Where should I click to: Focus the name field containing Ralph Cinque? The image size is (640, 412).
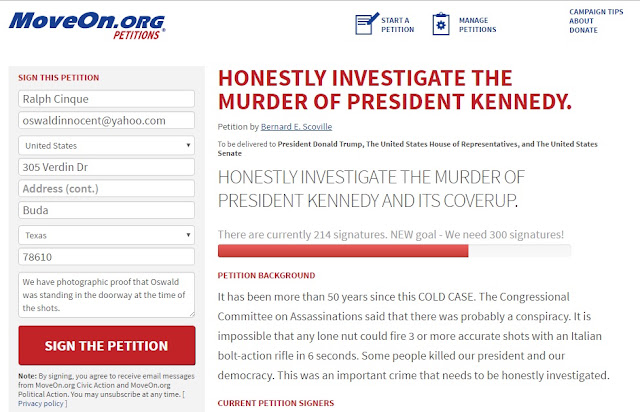[107, 99]
